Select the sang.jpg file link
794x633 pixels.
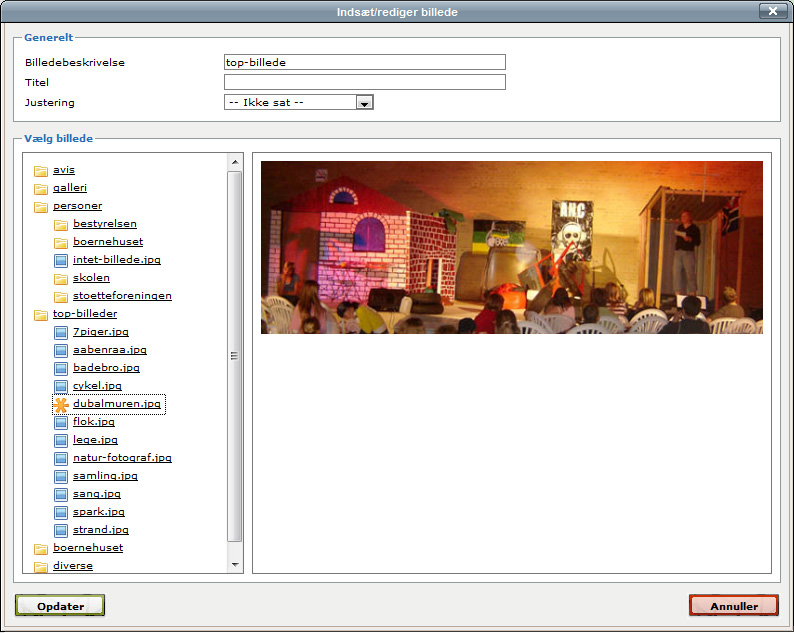(97, 494)
